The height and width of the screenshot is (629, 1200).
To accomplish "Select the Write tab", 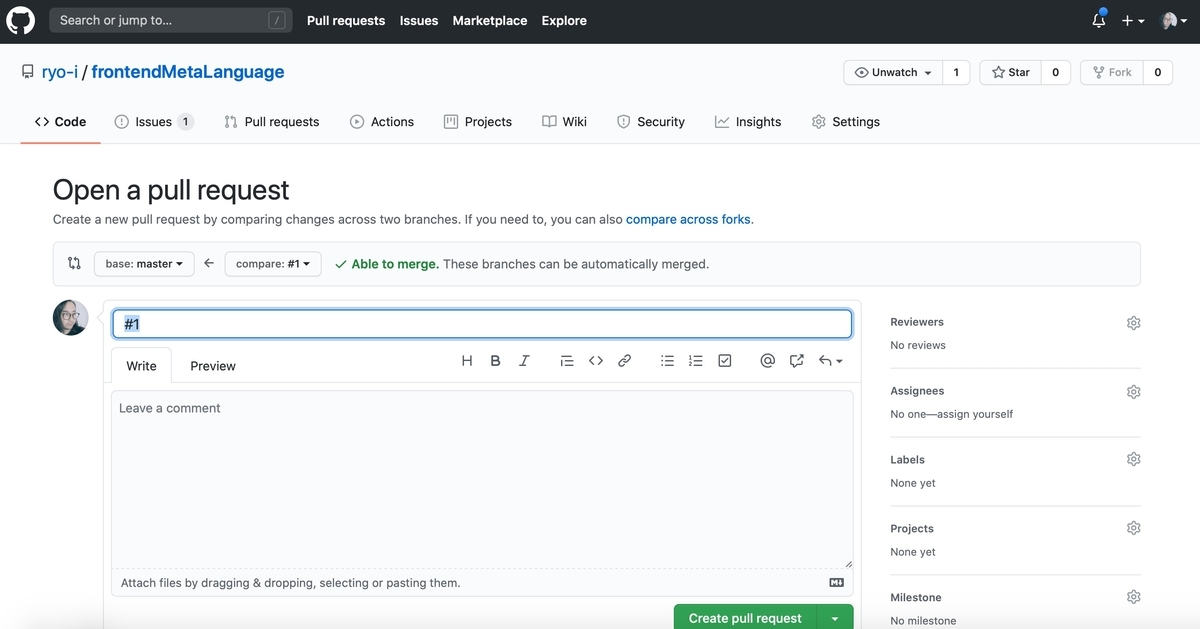I will [141, 366].
